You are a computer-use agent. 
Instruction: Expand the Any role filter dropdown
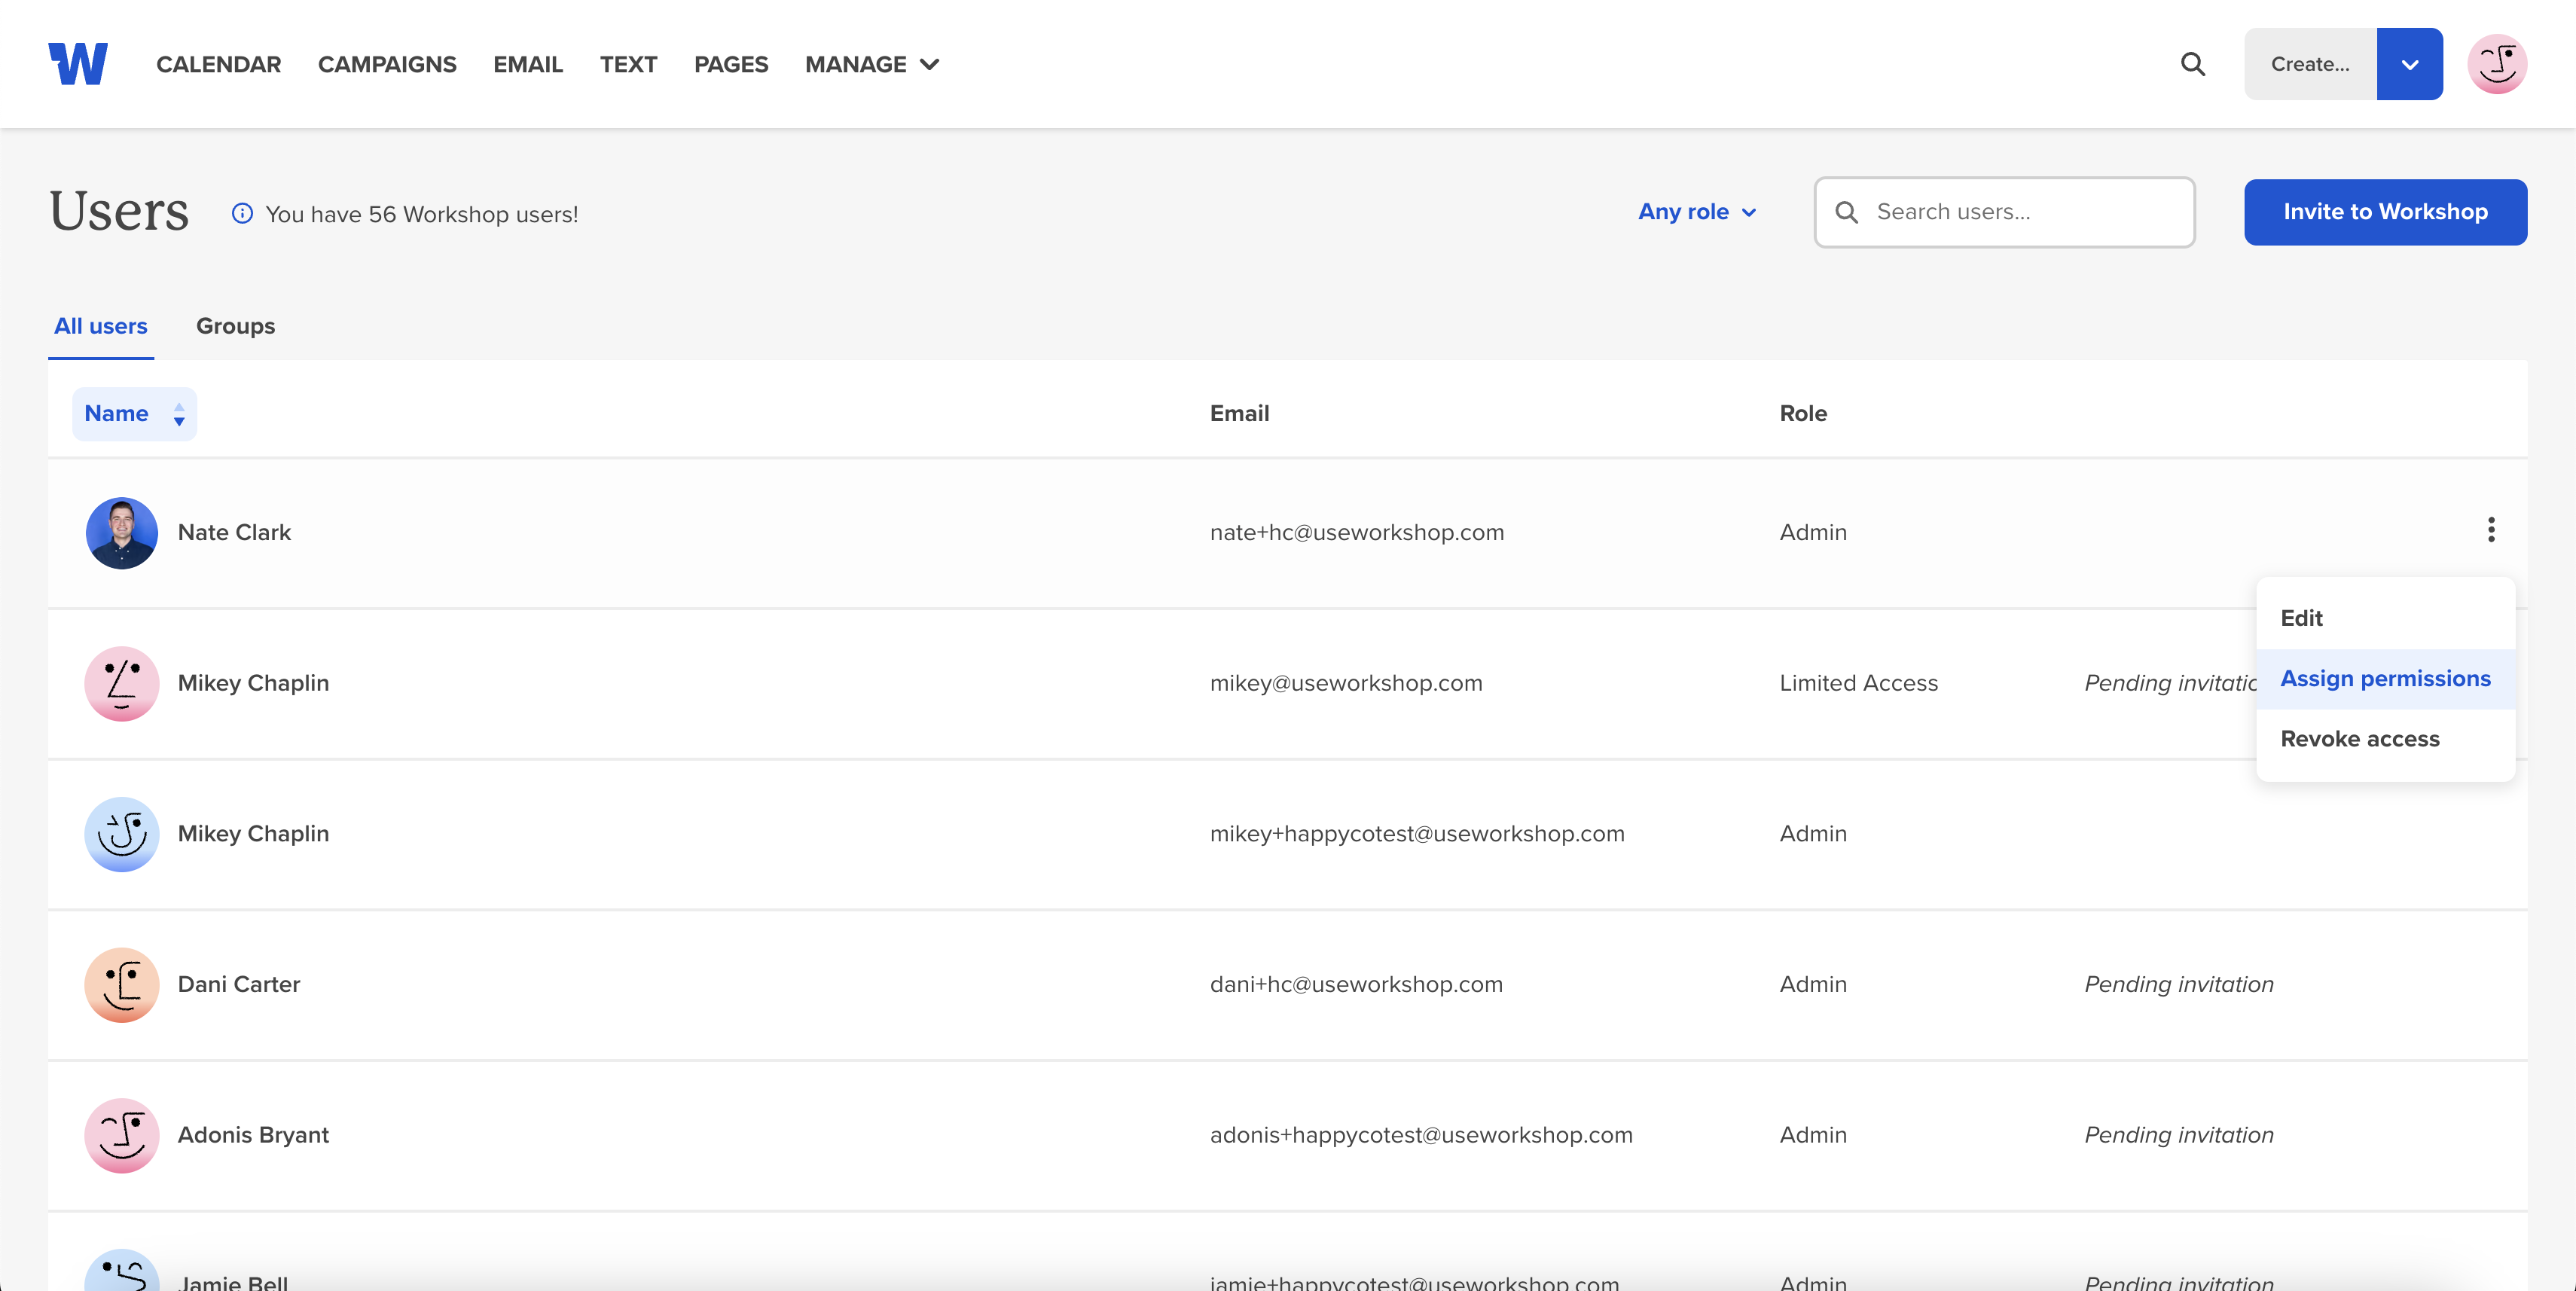coord(1696,212)
